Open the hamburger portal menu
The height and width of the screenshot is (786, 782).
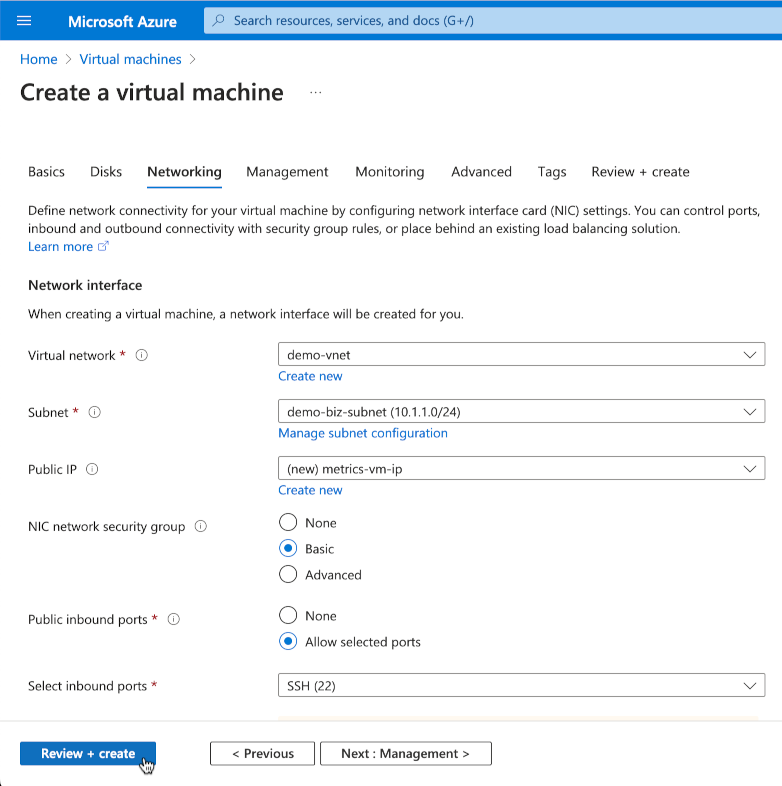tap(25, 21)
